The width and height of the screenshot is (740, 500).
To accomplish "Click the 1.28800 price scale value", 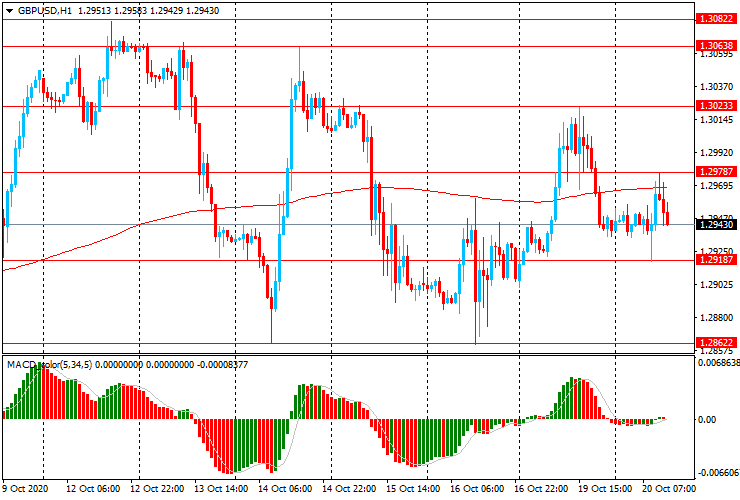I will (x=716, y=317).
